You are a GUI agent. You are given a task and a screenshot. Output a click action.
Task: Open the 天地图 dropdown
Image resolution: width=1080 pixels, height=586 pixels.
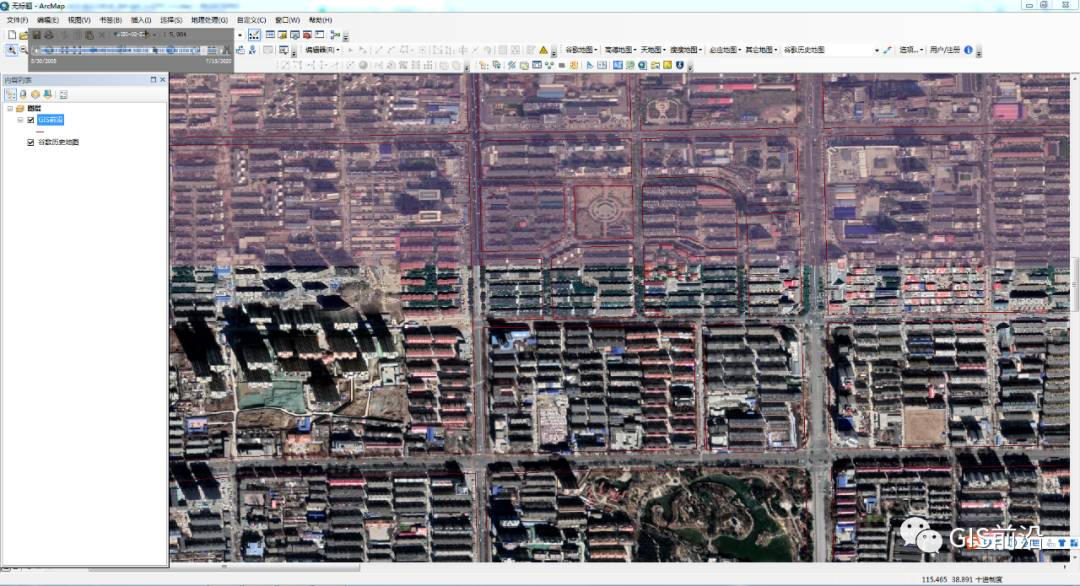[x=652, y=50]
